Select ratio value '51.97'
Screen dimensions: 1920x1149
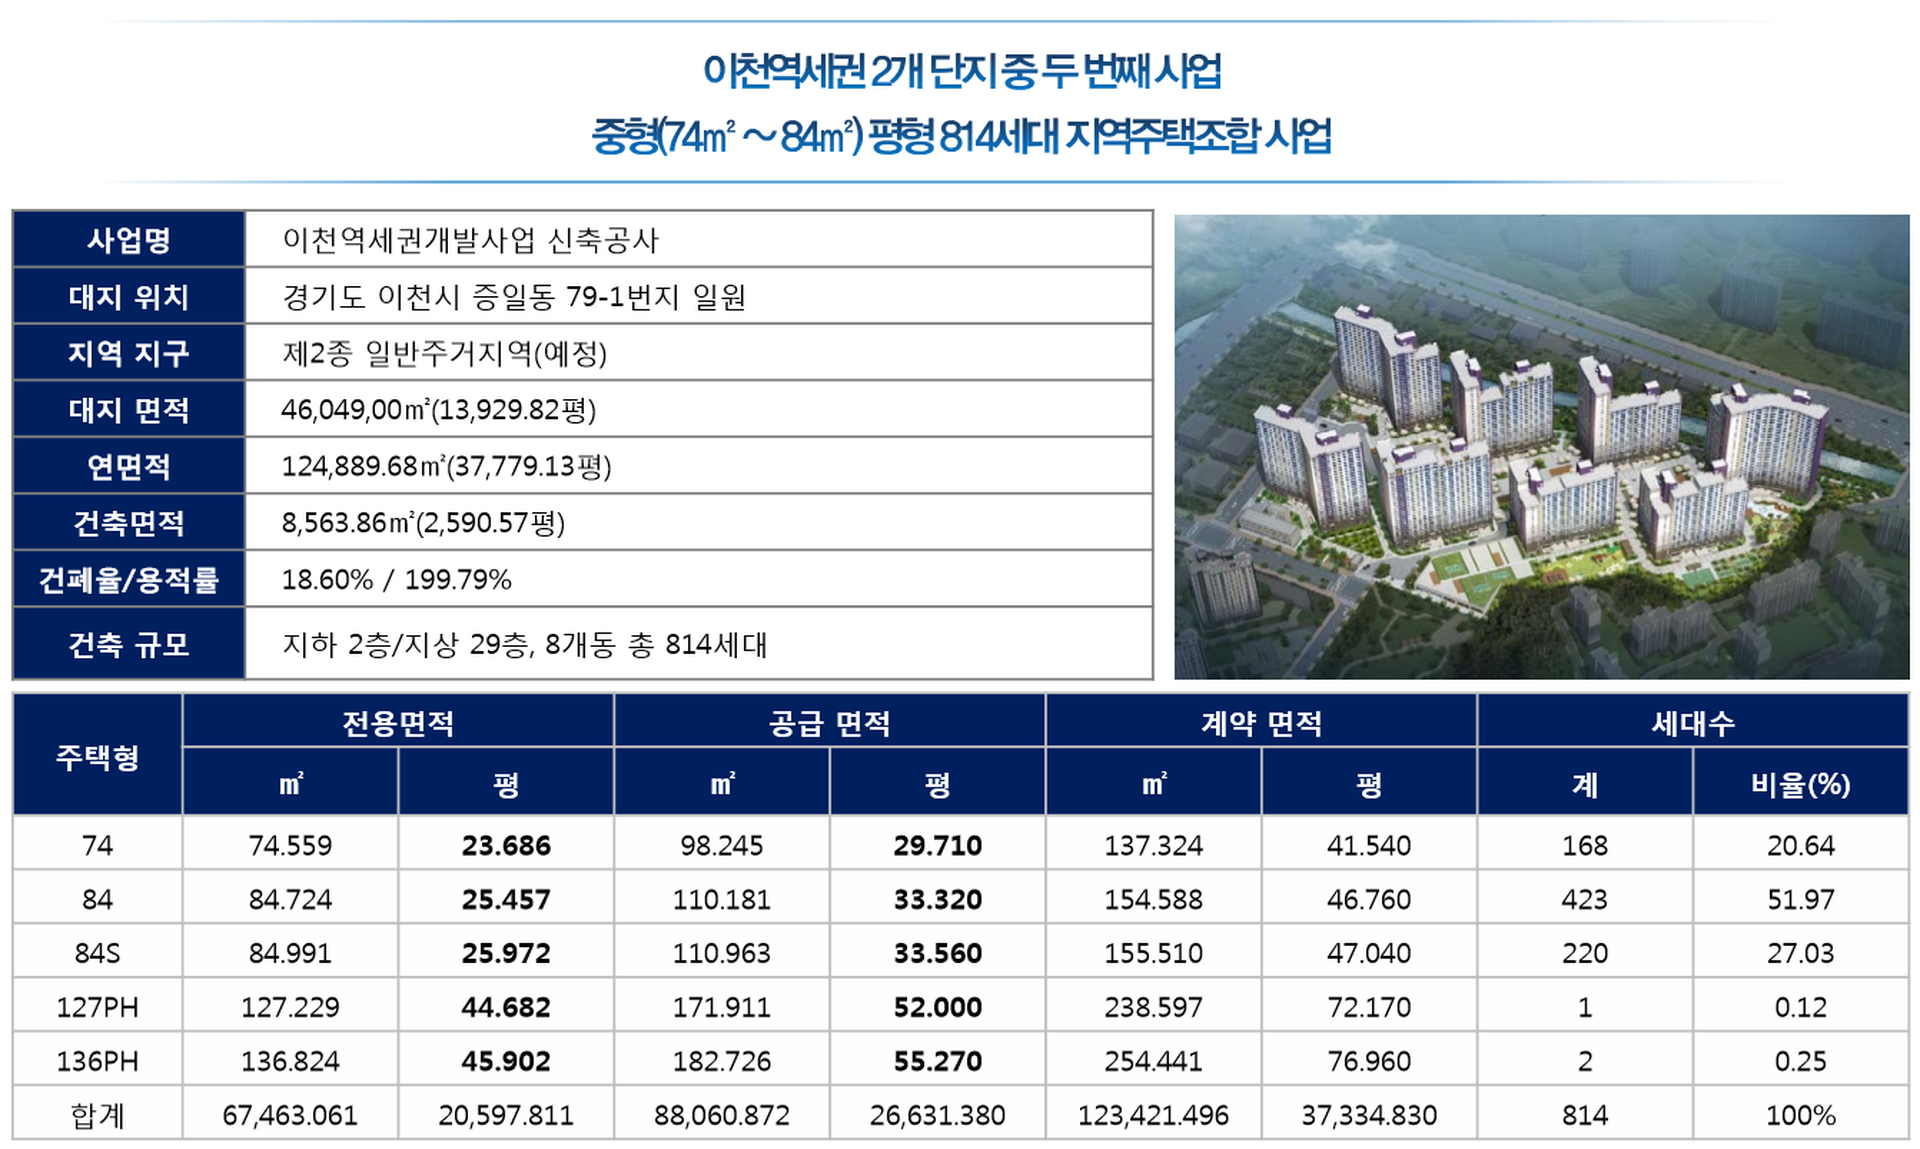[1801, 900]
